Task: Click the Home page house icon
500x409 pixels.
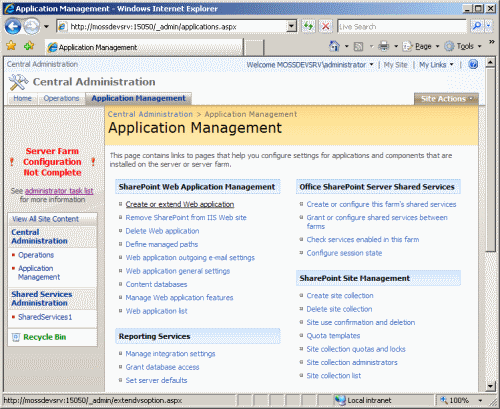Action: [334, 46]
